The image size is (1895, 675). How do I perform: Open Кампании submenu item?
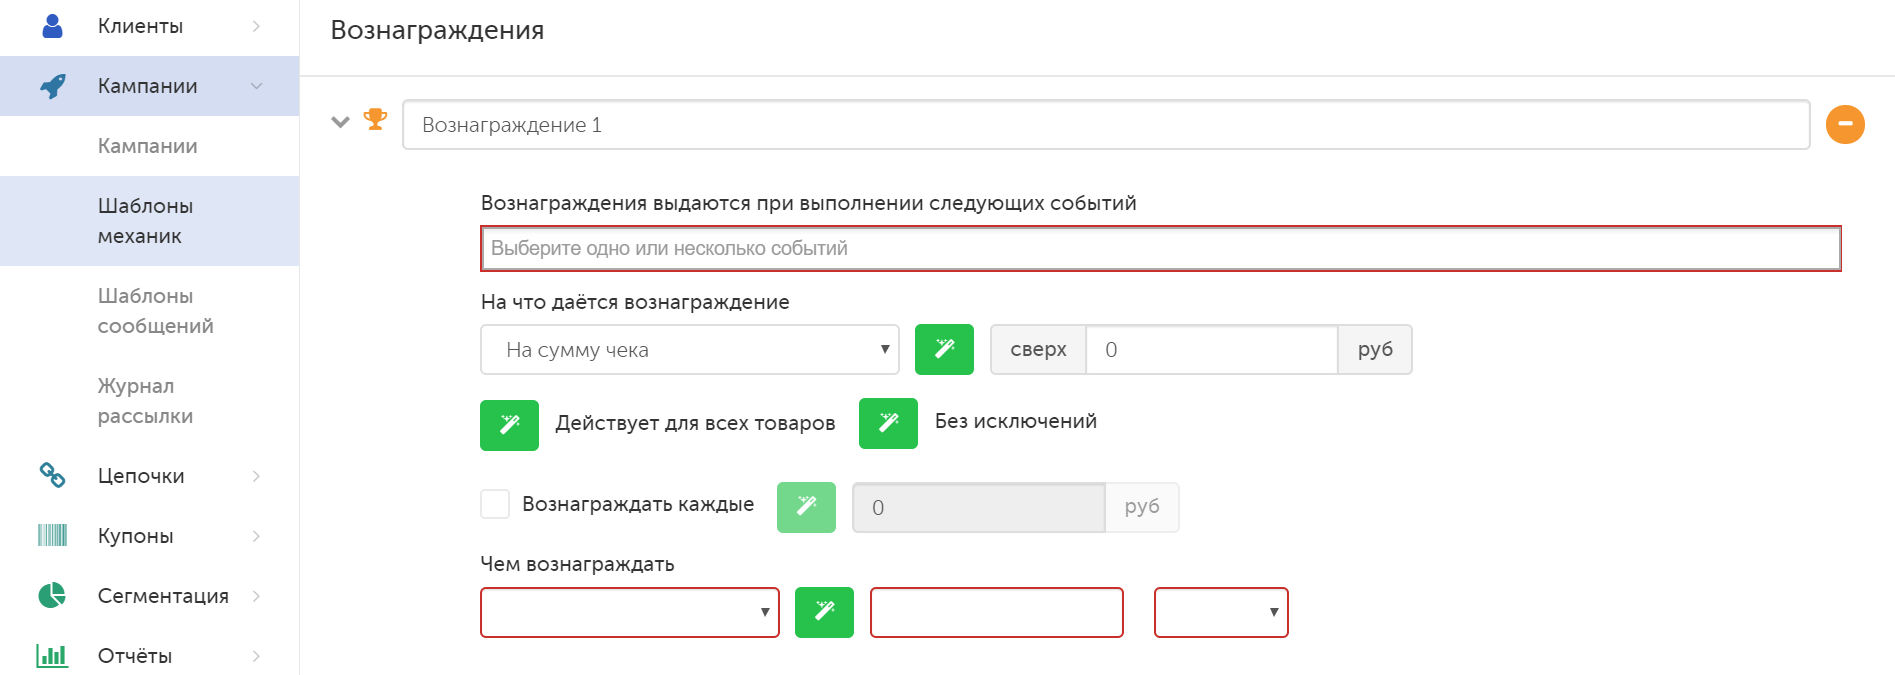tap(149, 146)
